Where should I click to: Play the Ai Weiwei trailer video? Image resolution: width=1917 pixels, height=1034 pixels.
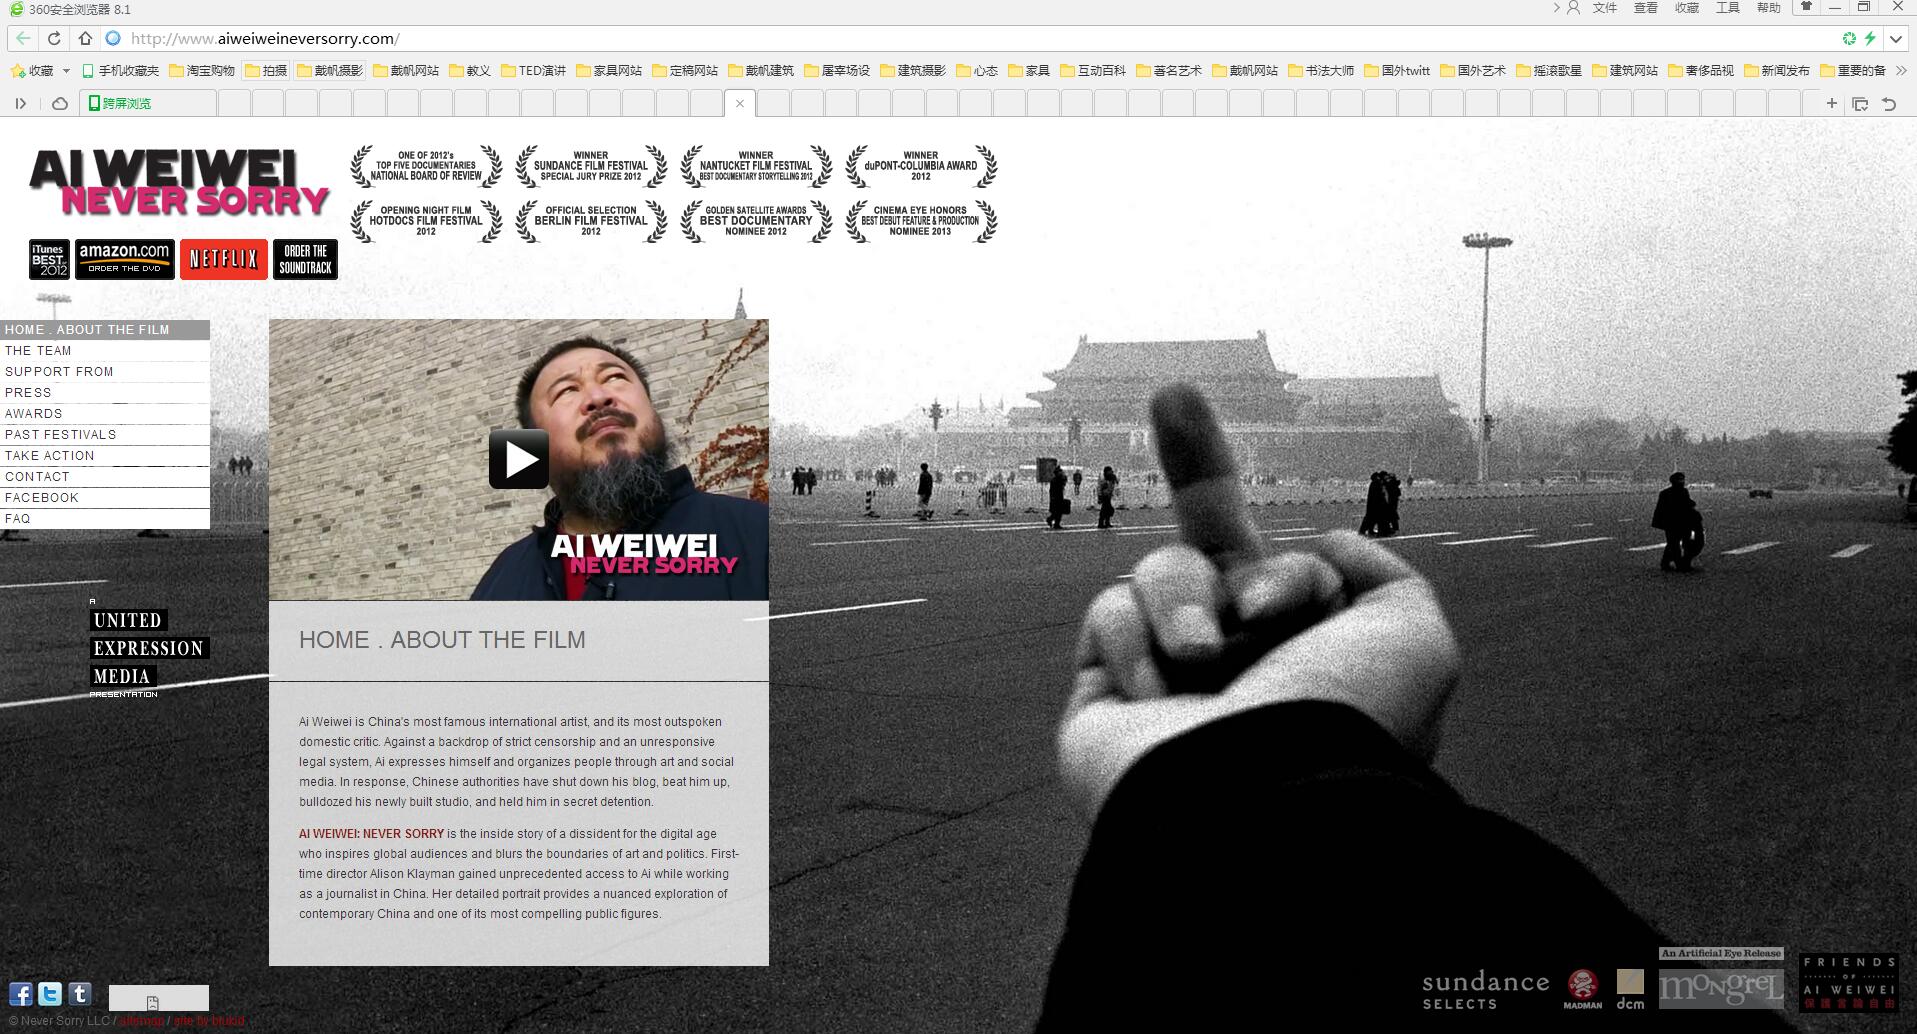click(x=518, y=459)
